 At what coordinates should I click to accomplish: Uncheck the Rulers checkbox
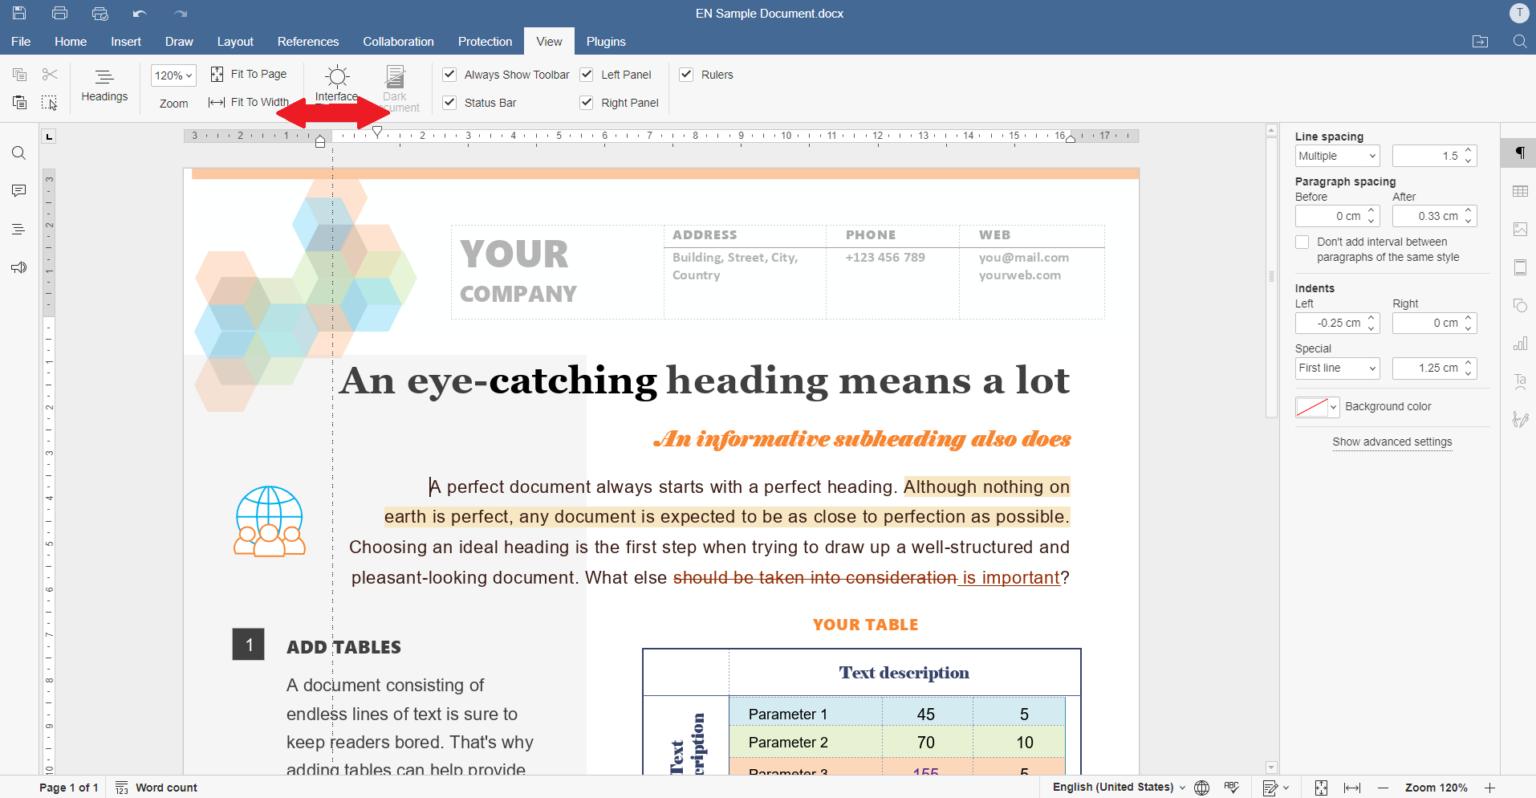pos(687,74)
